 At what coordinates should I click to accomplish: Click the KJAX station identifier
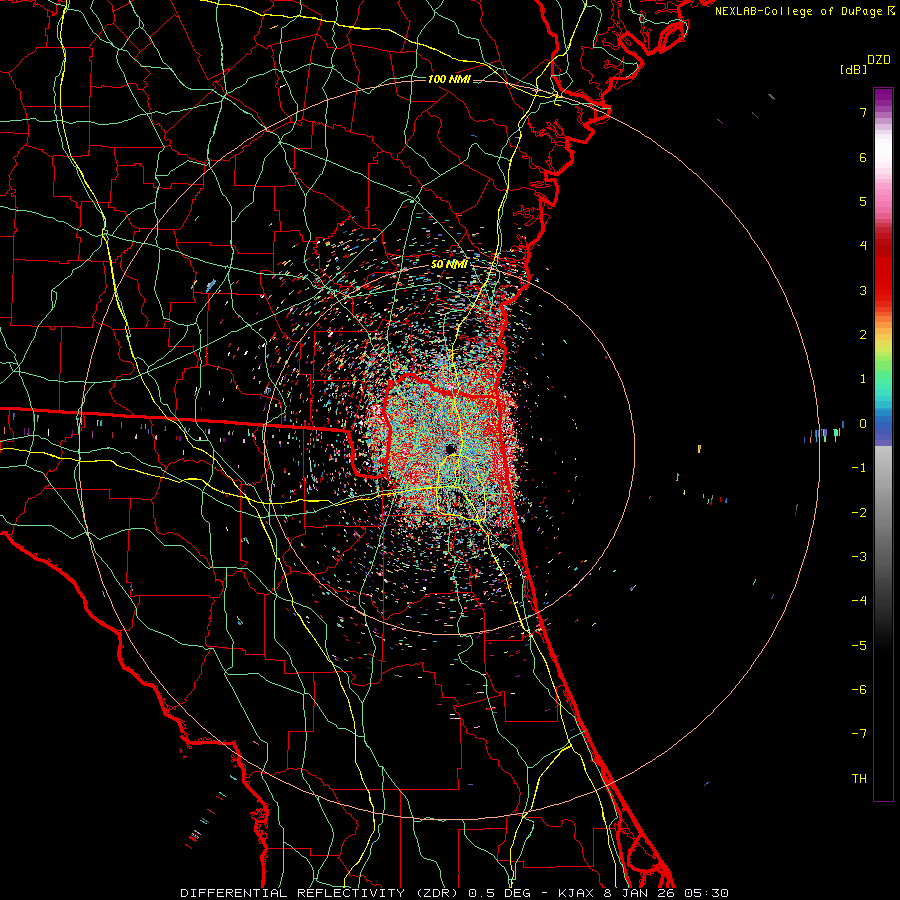click(577, 893)
